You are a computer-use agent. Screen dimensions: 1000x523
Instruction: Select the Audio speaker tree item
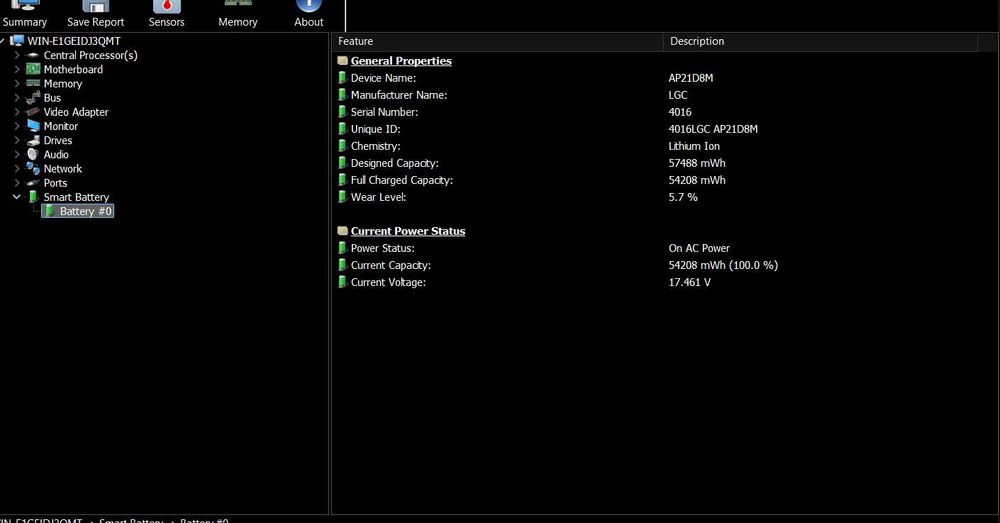coord(56,154)
